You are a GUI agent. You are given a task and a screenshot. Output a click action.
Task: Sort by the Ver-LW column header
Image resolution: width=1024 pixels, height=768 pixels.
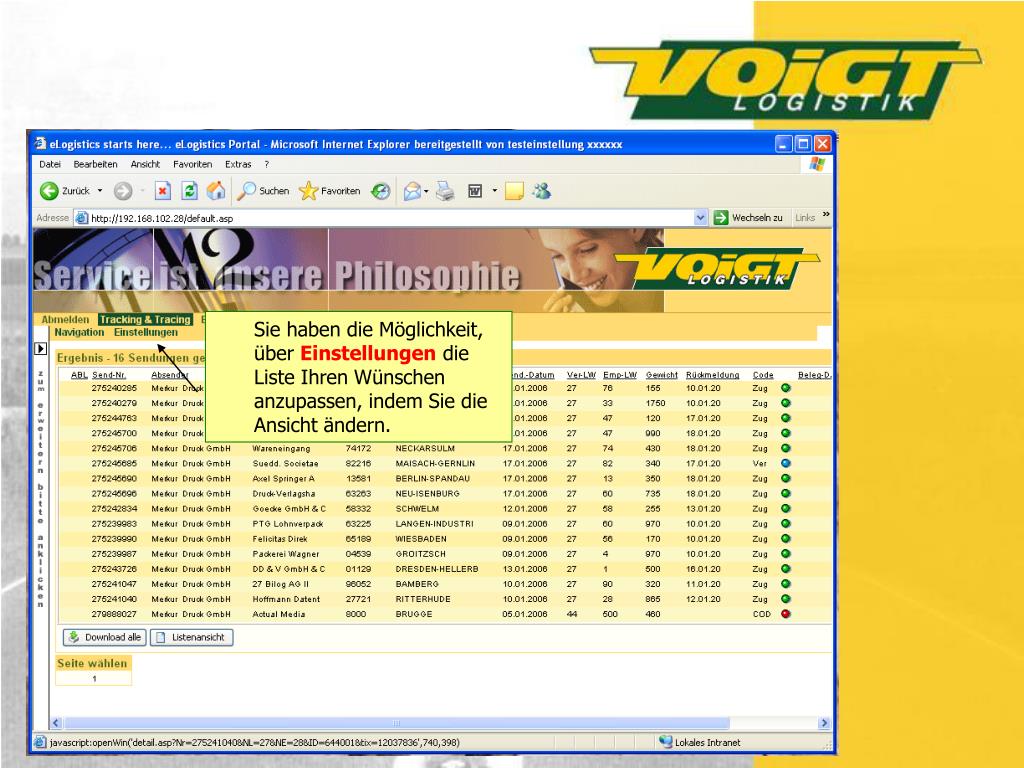(x=581, y=375)
